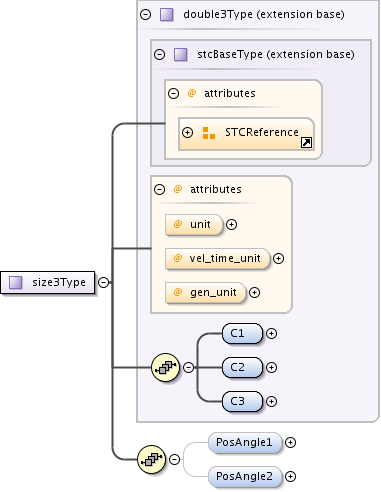The height and width of the screenshot is (492, 381).
Task: Click the size3Type purple type icon
Action: (x=15, y=282)
